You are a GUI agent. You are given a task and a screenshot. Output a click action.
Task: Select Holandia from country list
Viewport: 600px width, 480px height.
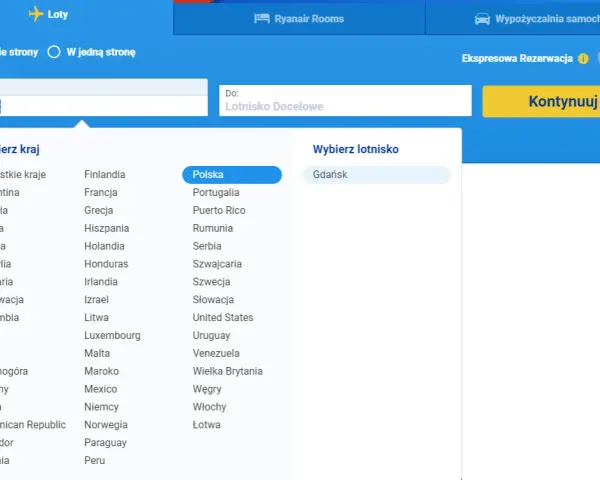104,246
